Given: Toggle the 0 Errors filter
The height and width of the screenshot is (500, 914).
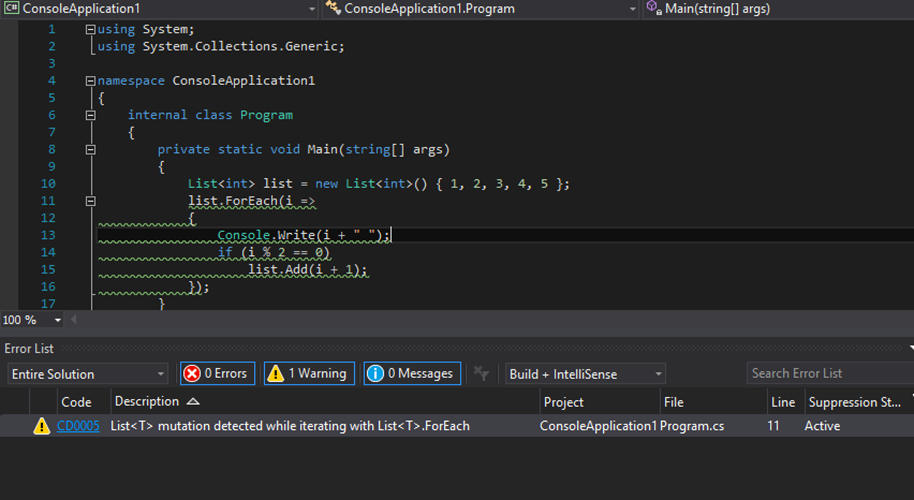Looking at the screenshot, I should 217,374.
